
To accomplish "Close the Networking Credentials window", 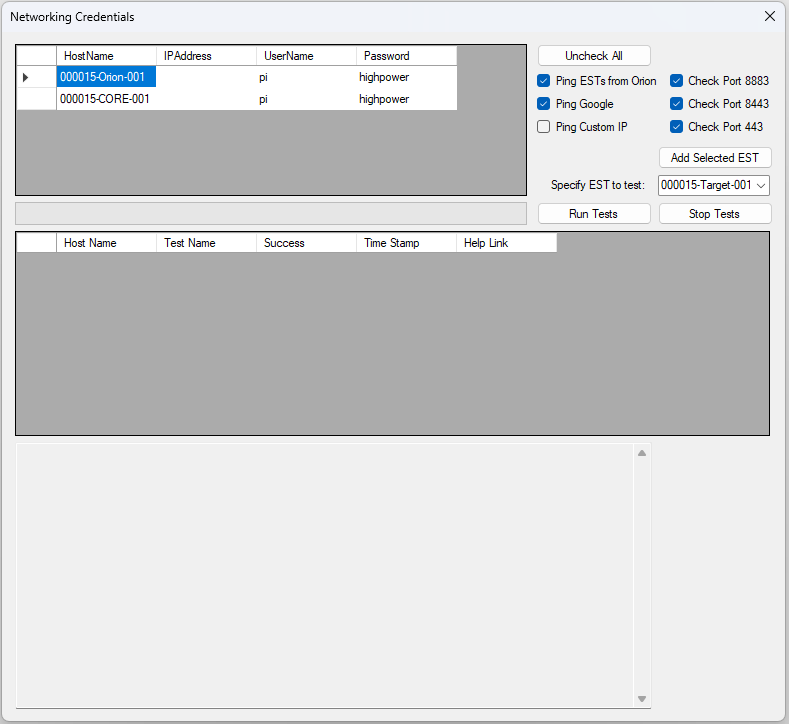I will pyautogui.click(x=769, y=17).
